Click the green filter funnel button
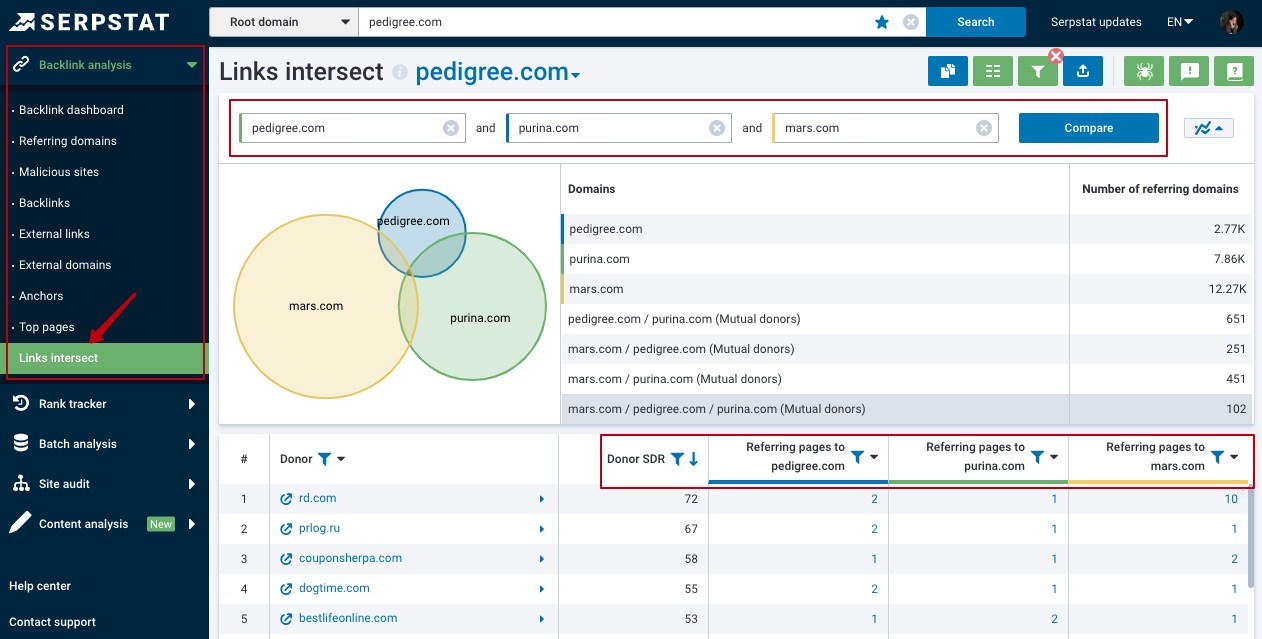1262x639 pixels. click(1038, 71)
